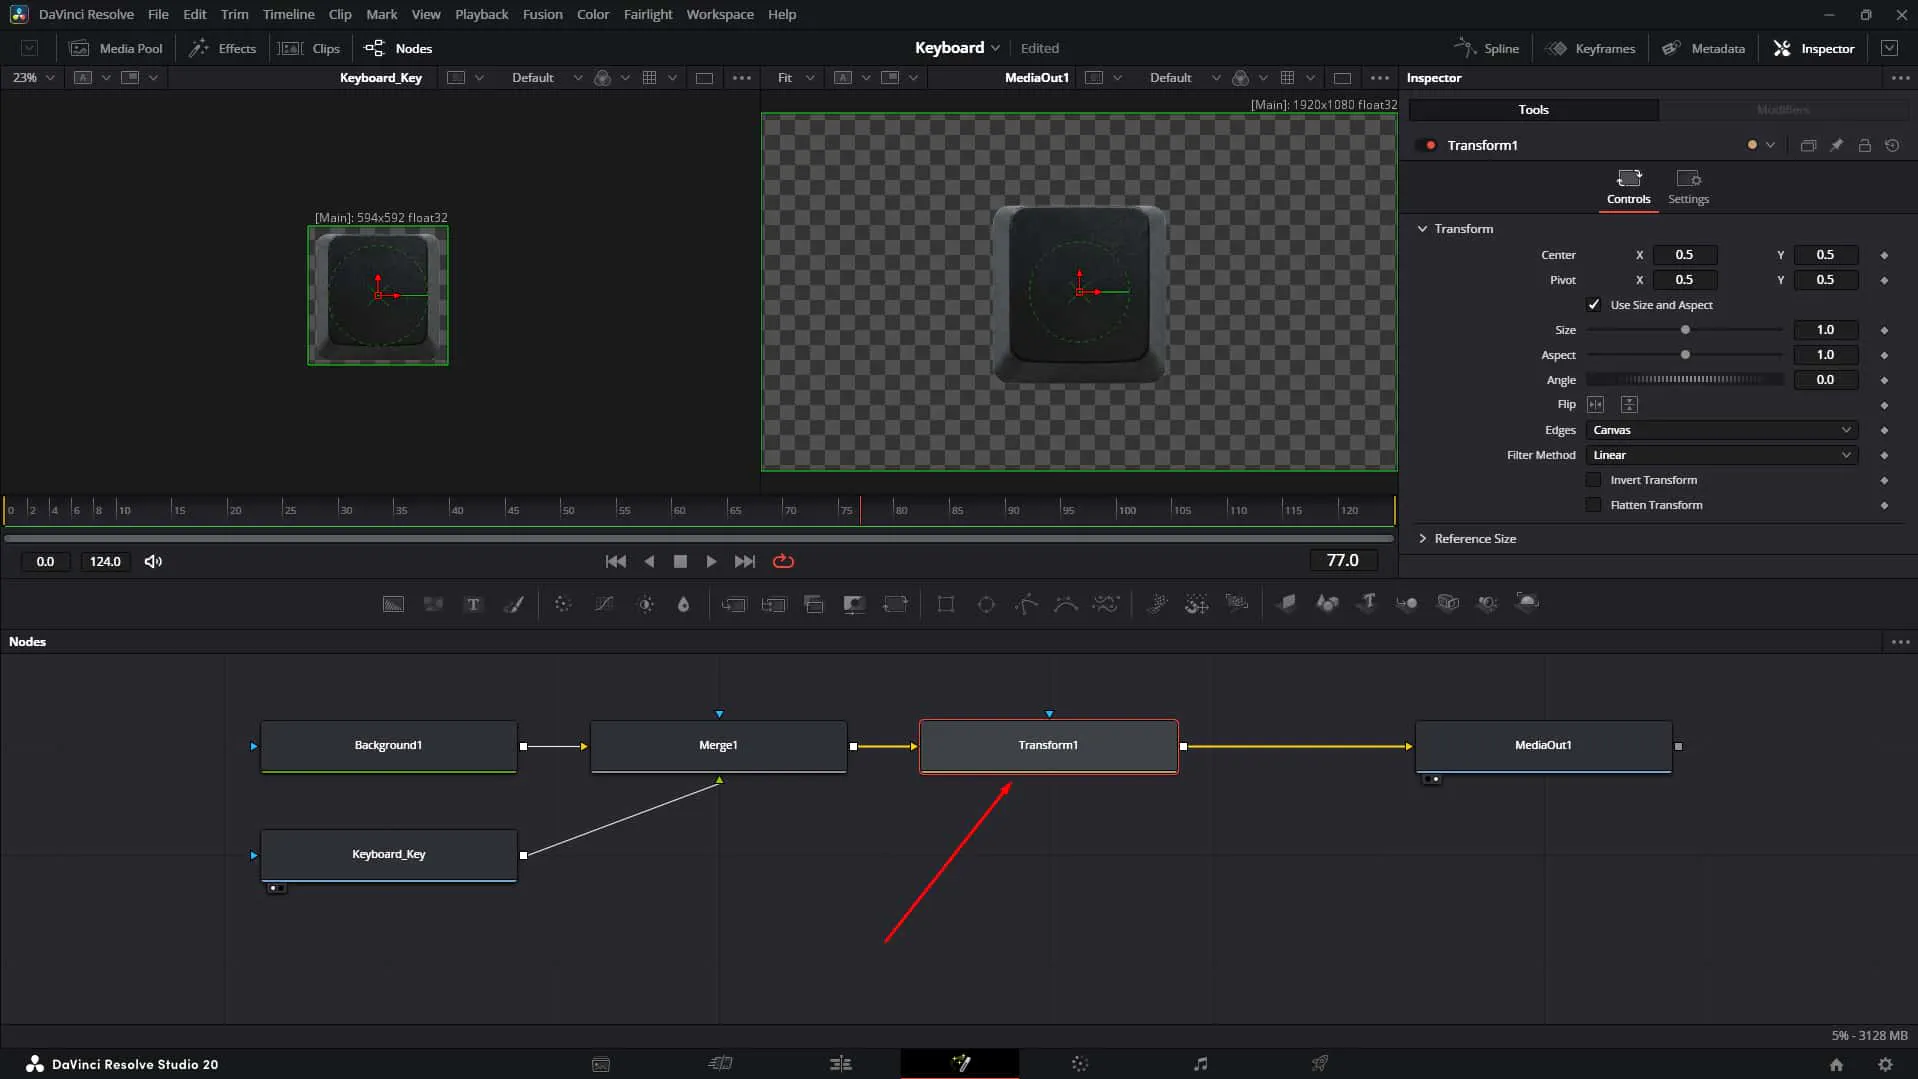Image resolution: width=1918 pixels, height=1079 pixels.
Task: Jump to first frame
Action: (x=616, y=561)
